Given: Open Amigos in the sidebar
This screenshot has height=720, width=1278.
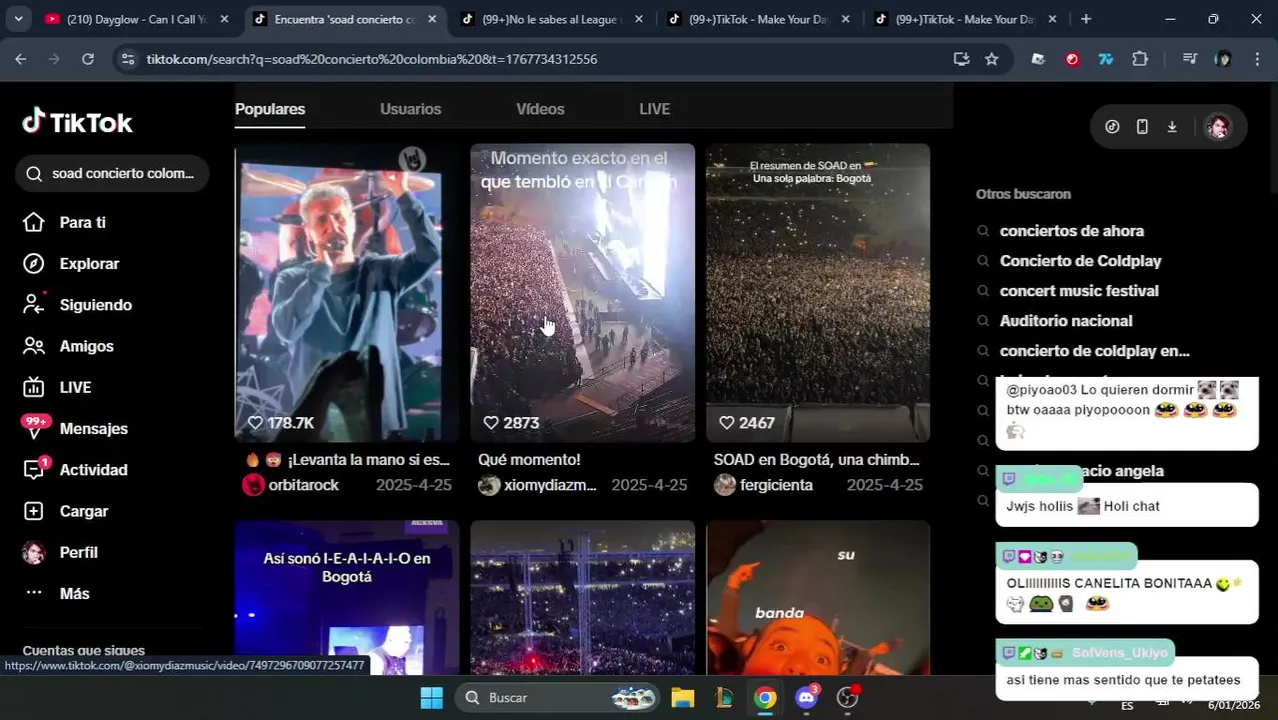Looking at the screenshot, I should 86,346.
